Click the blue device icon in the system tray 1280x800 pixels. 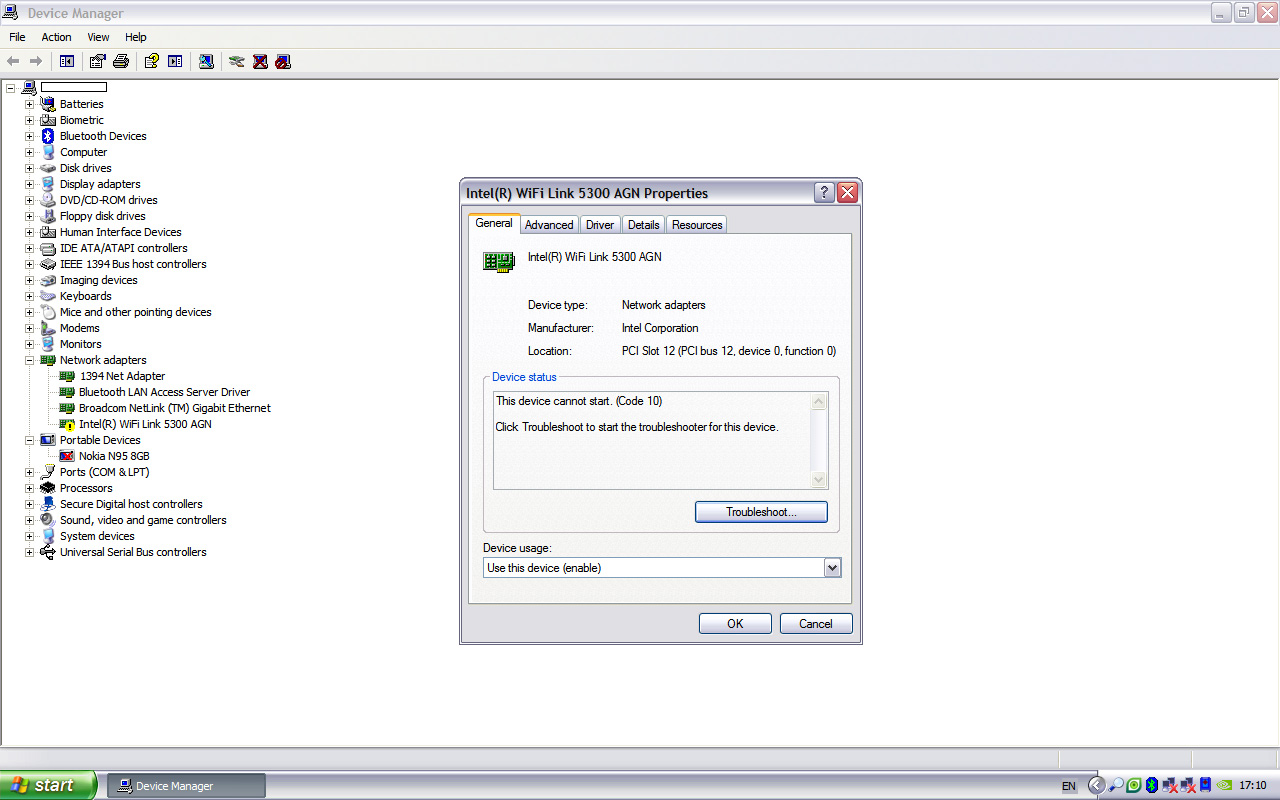pyautogui.click(x=1206, y=786)
